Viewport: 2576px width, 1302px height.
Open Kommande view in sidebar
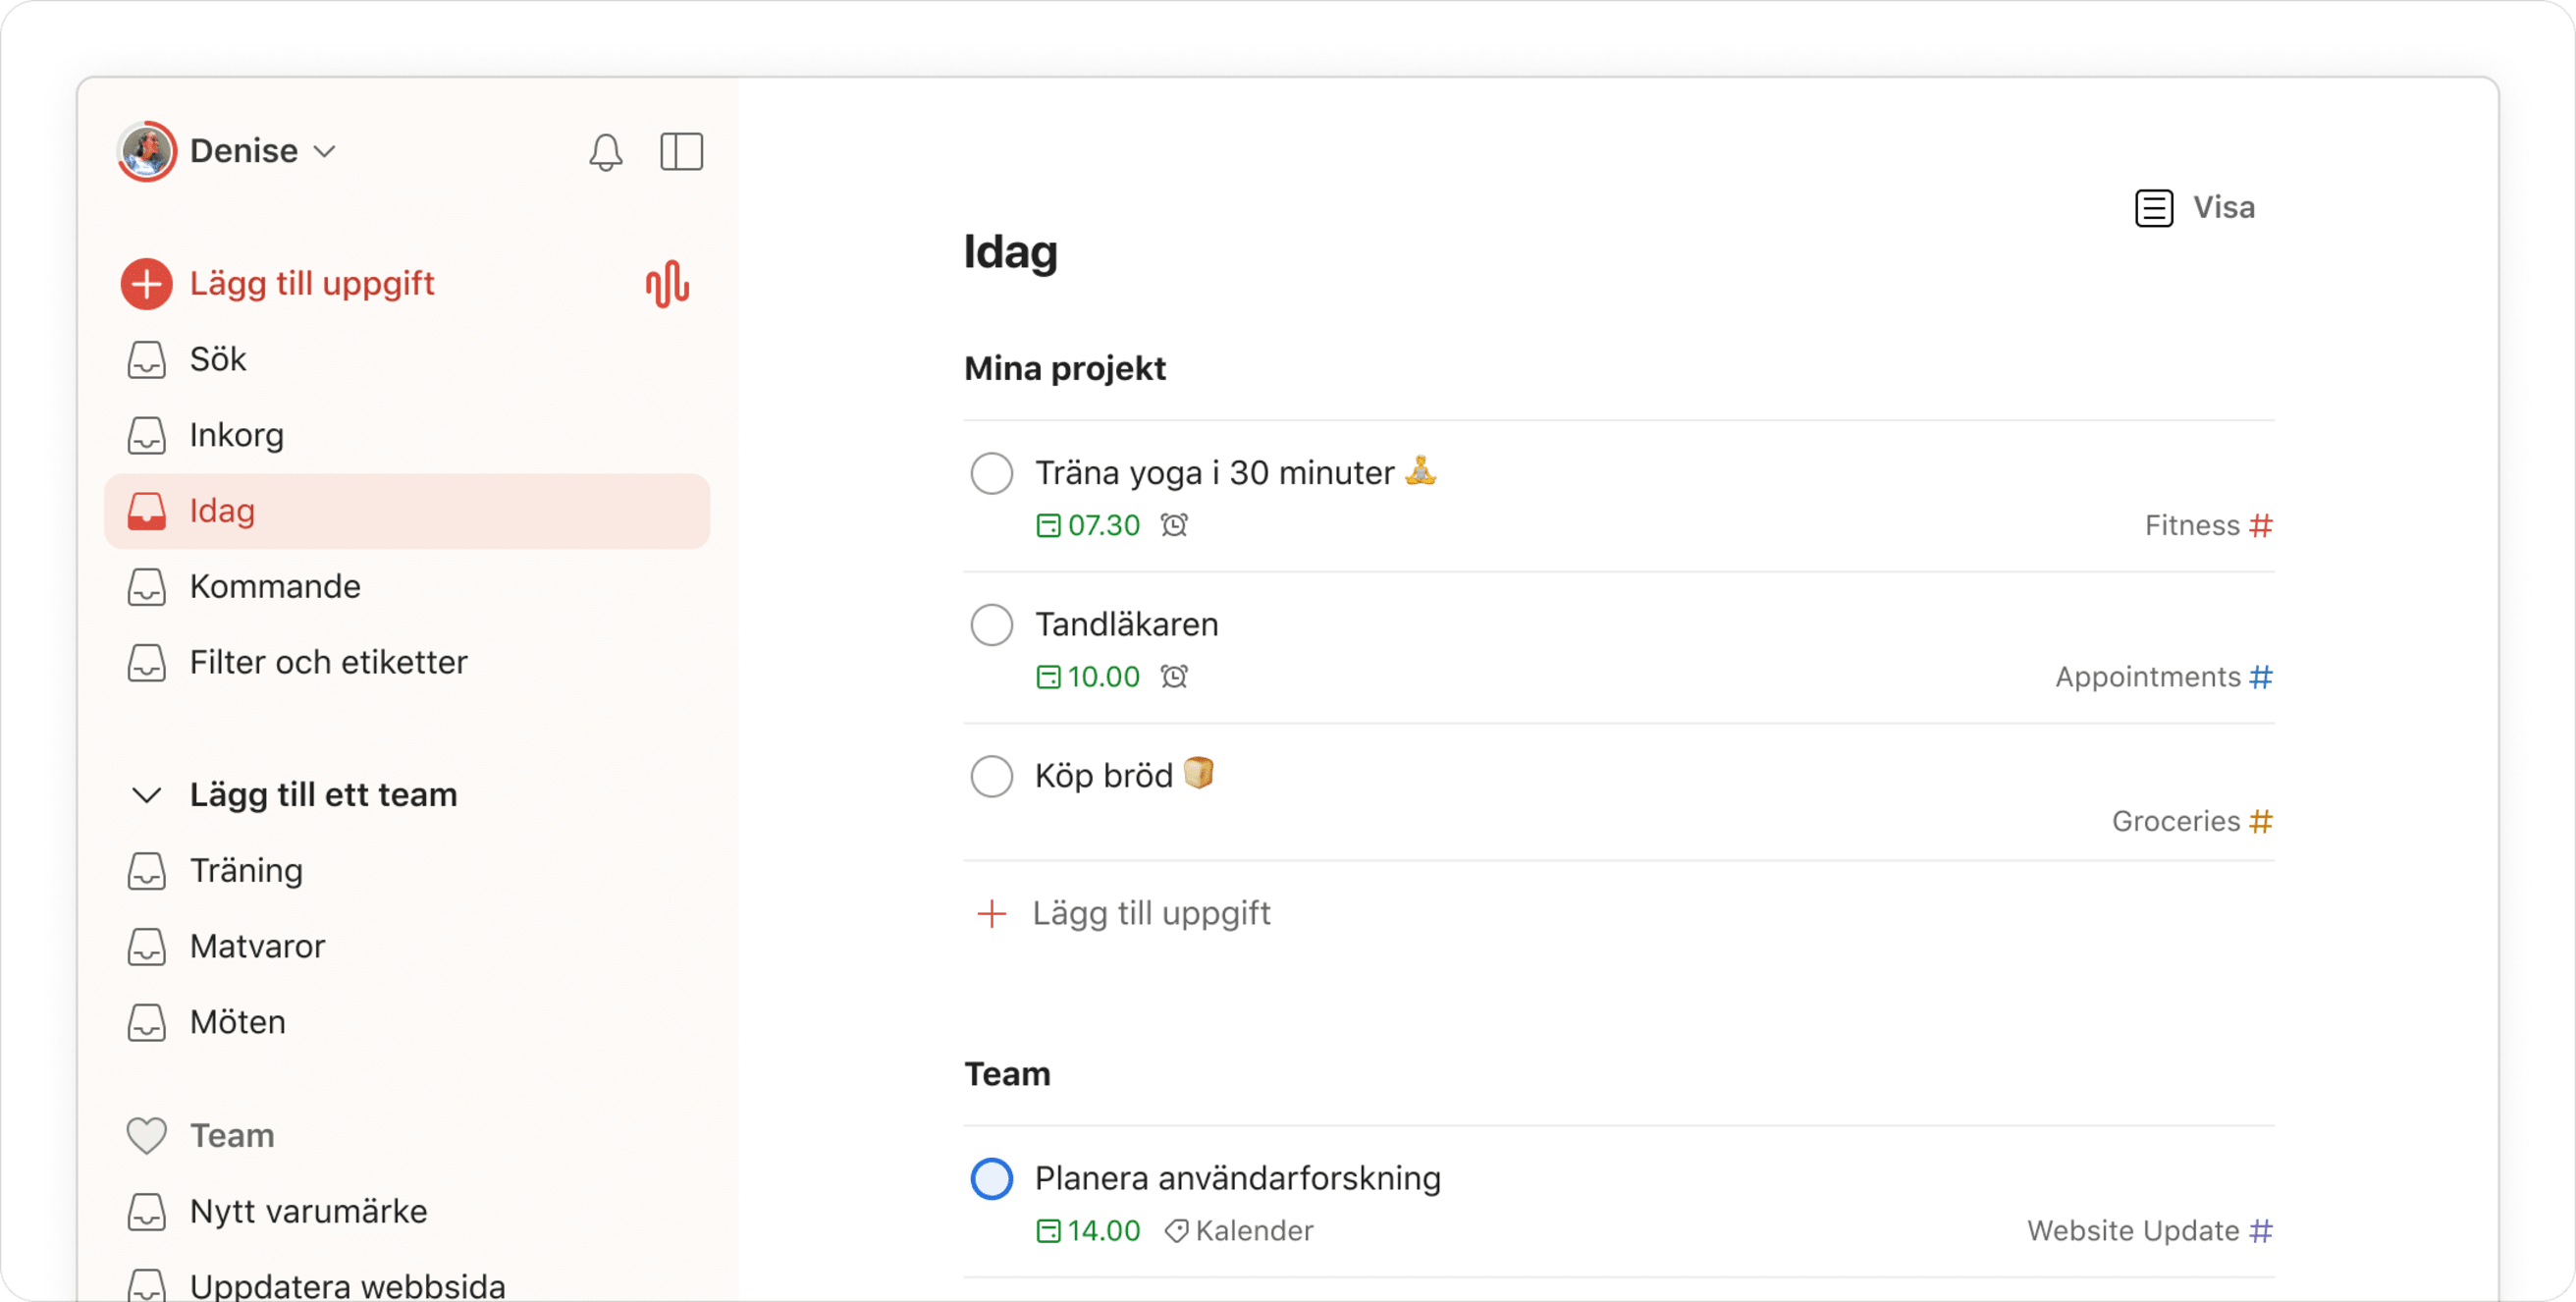point(275,587)
